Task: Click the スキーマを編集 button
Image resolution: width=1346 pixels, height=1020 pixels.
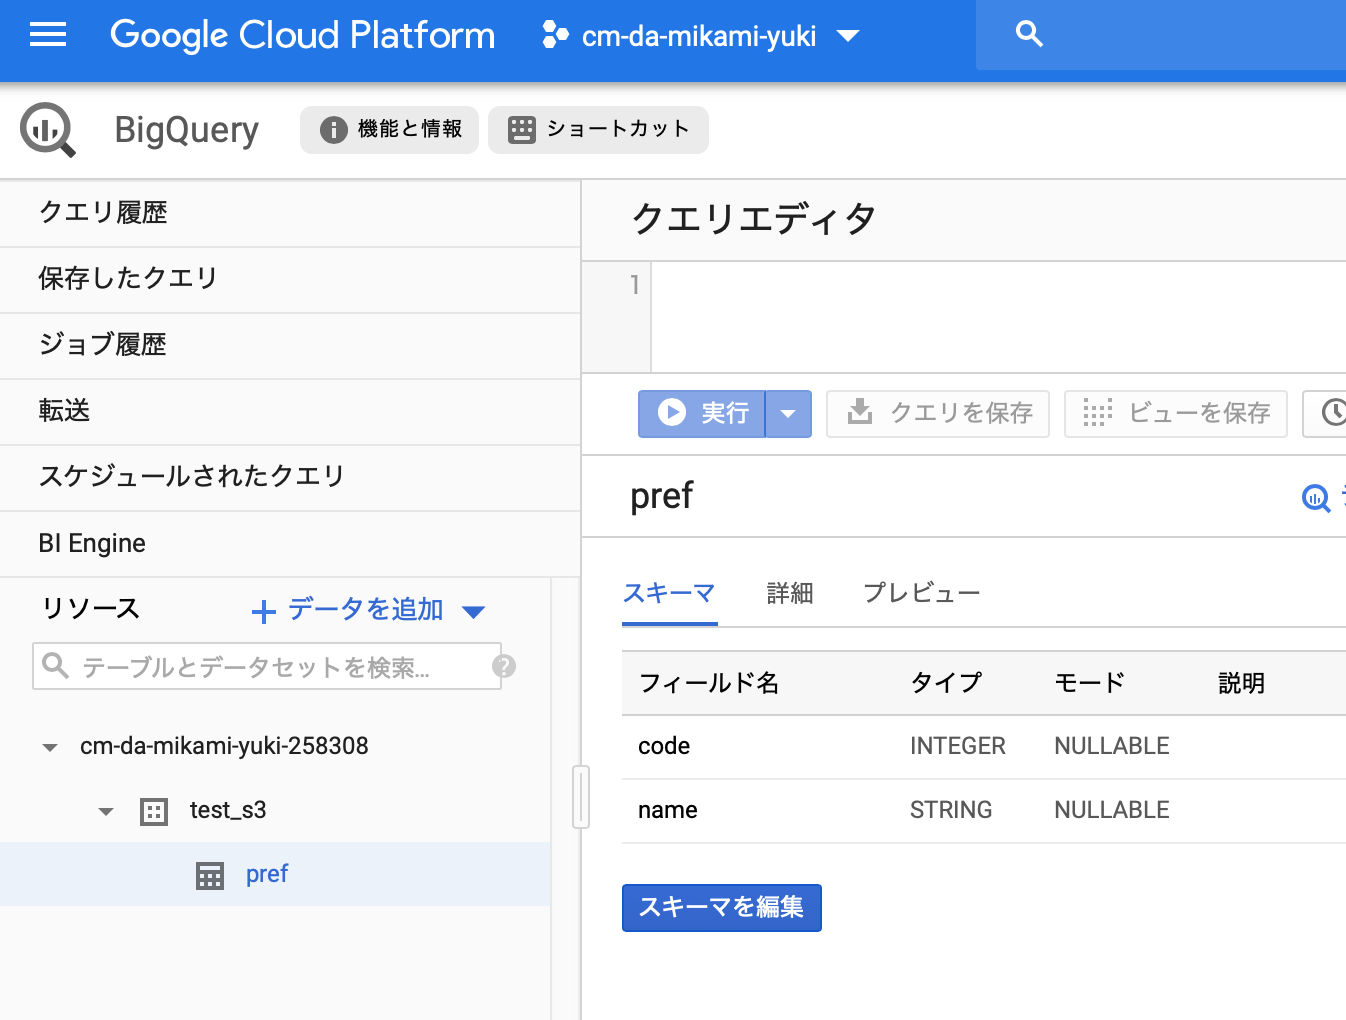Action: pyautogui.click(x=721, y=908)
